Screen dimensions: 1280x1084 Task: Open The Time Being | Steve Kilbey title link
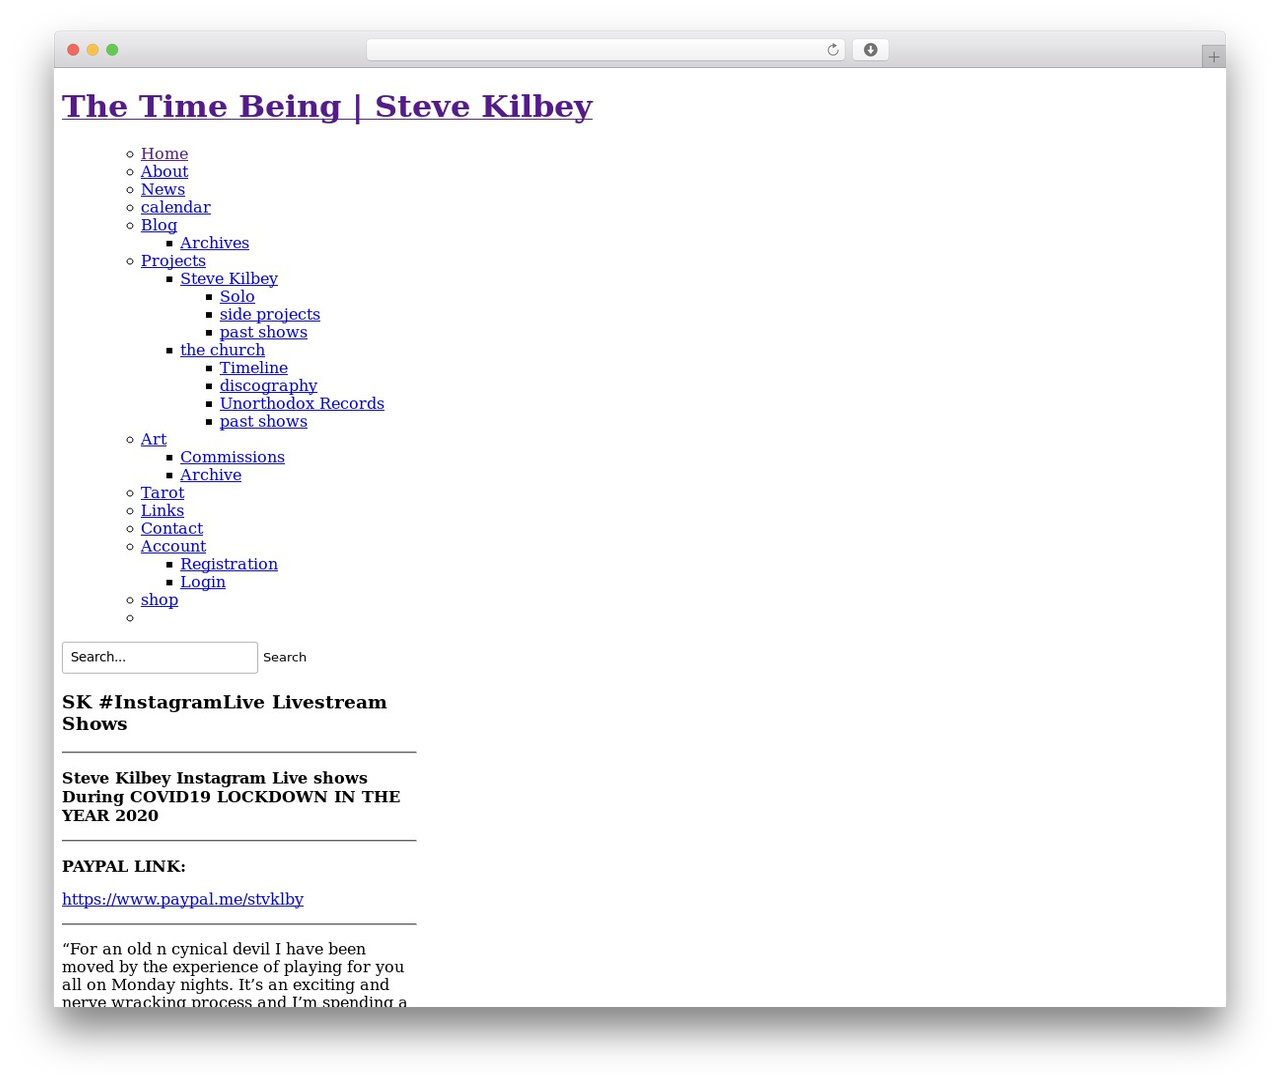[327, 106]
